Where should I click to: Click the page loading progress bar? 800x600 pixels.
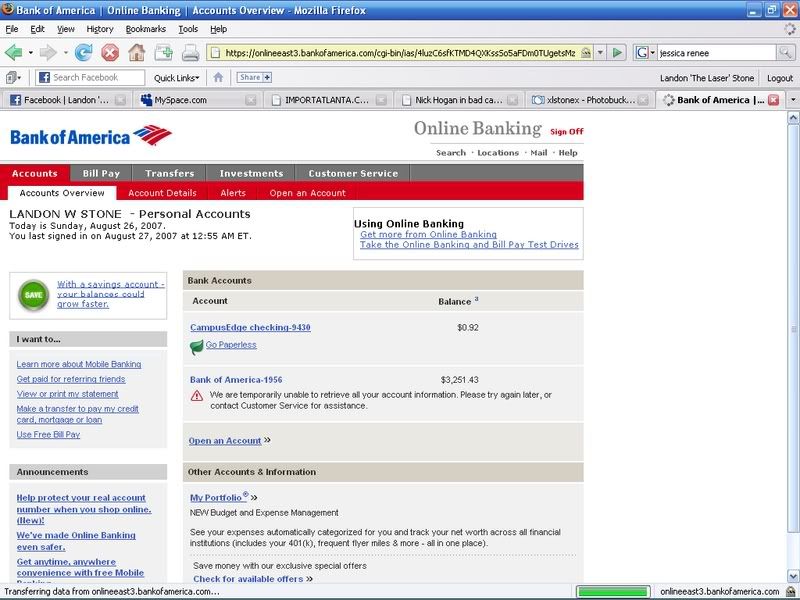click(x=613, y=591)
